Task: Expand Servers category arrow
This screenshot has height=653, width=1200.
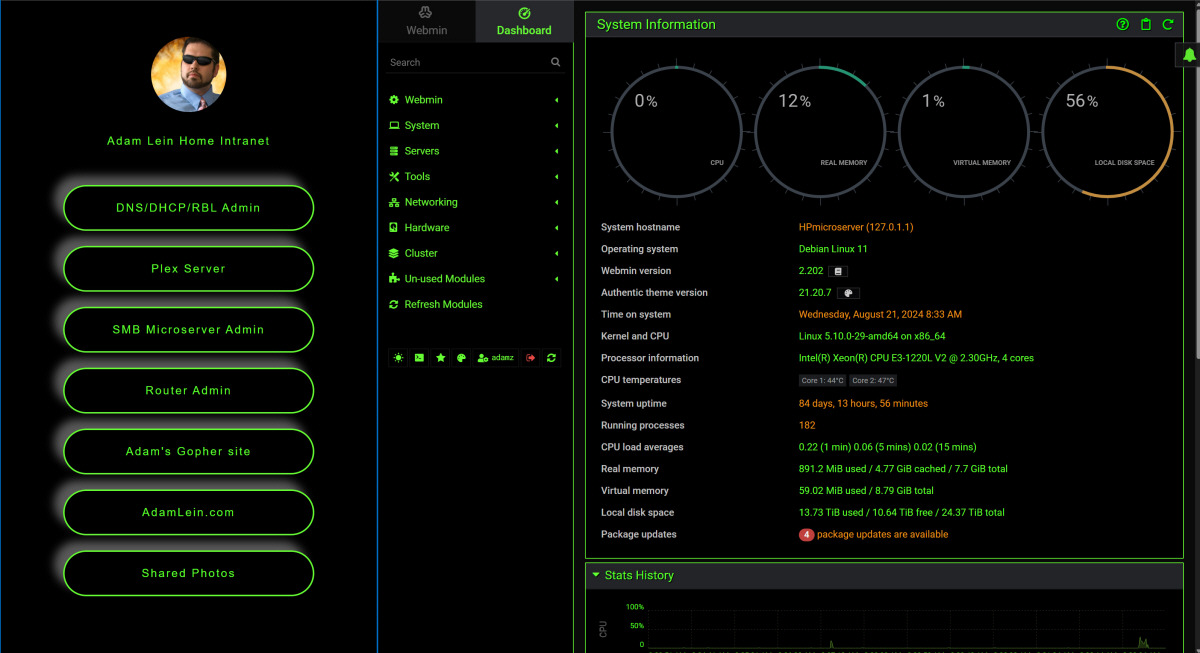Action: click(x=556, y=151)
